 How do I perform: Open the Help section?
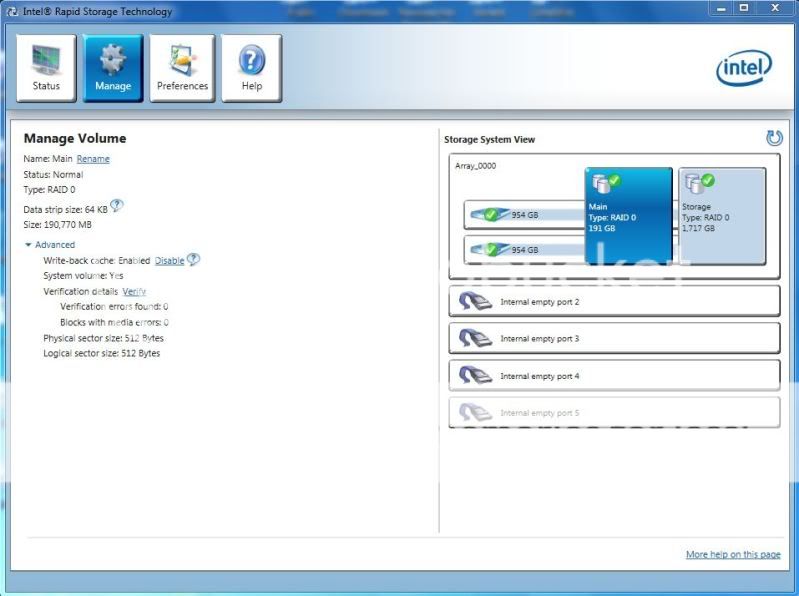point(251,68)
